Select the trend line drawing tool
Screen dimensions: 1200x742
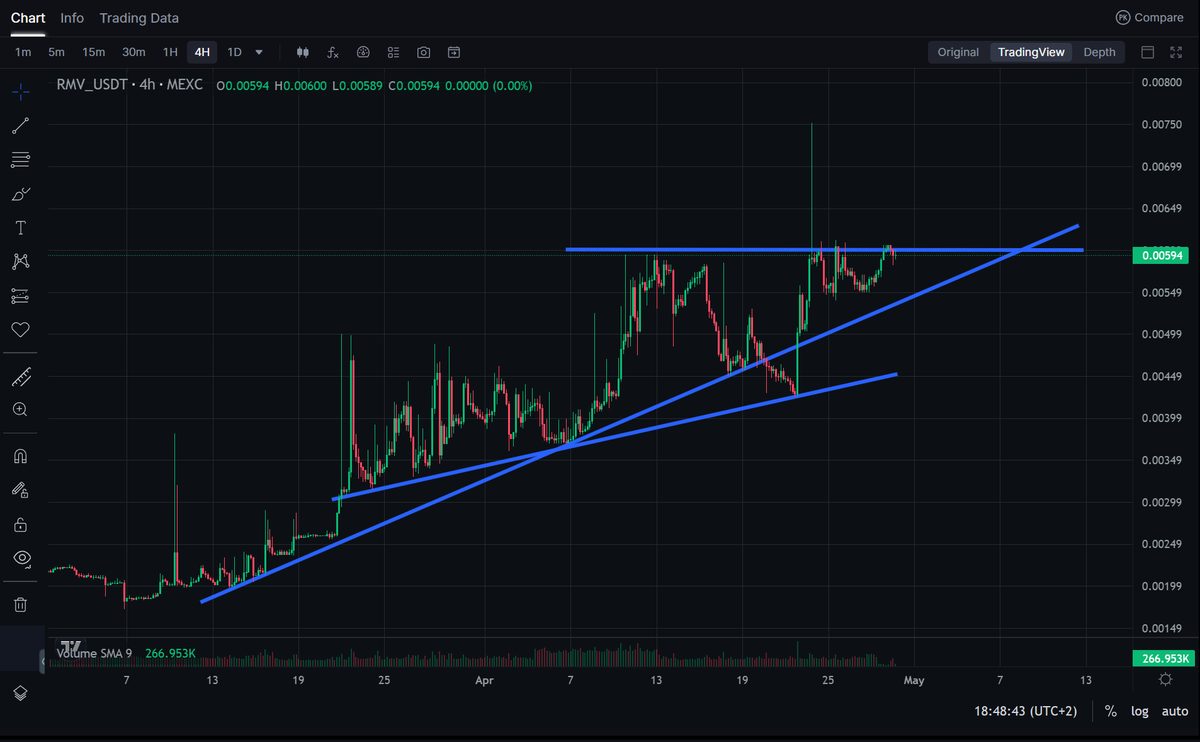[20, 125]
